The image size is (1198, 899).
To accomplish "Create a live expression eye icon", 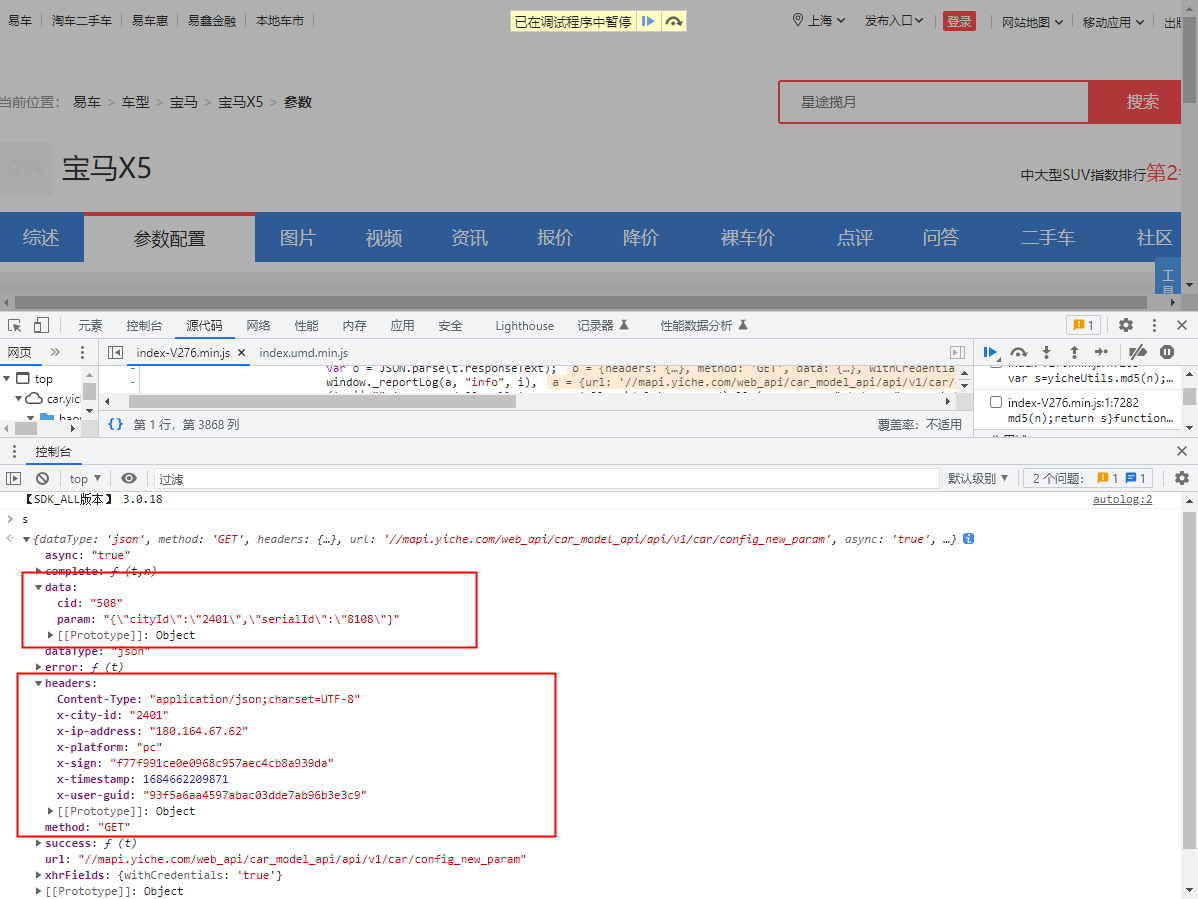I will click(129, 478).
